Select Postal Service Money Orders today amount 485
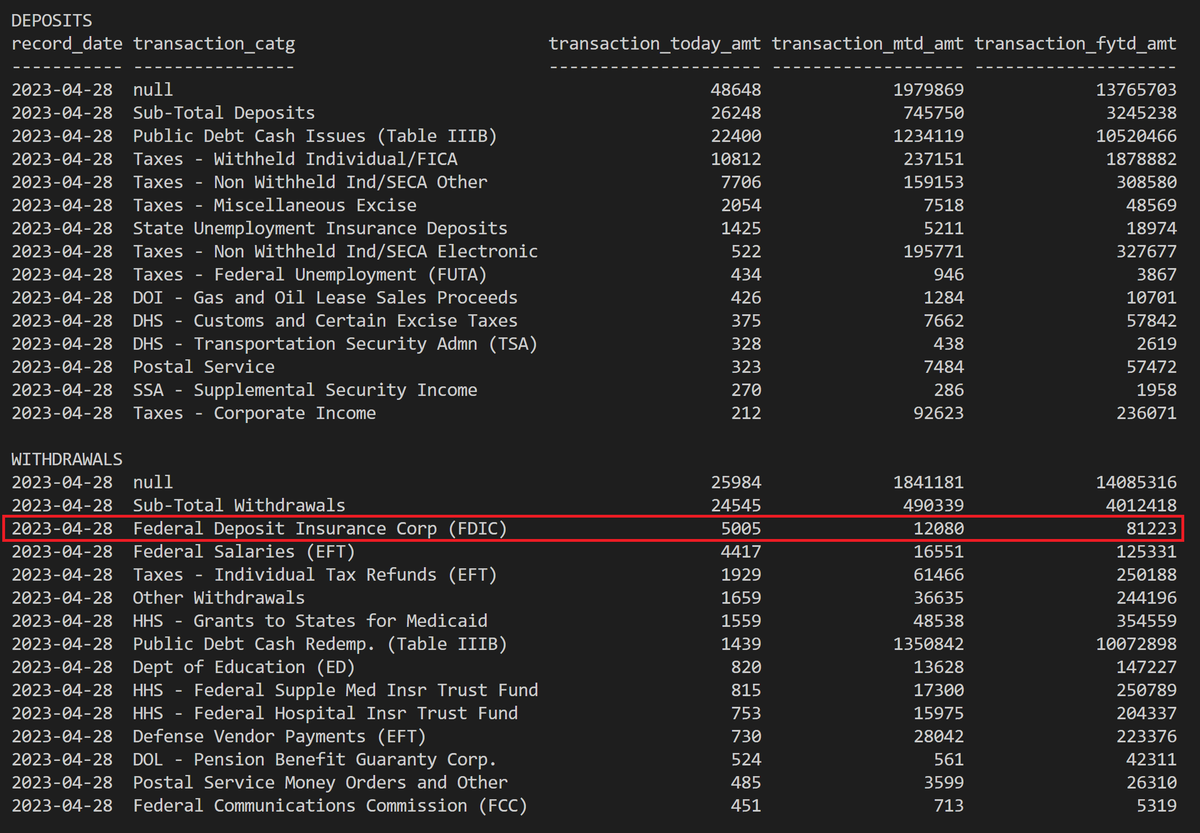This screenshot has height=833, width=1200. point(746,781)
